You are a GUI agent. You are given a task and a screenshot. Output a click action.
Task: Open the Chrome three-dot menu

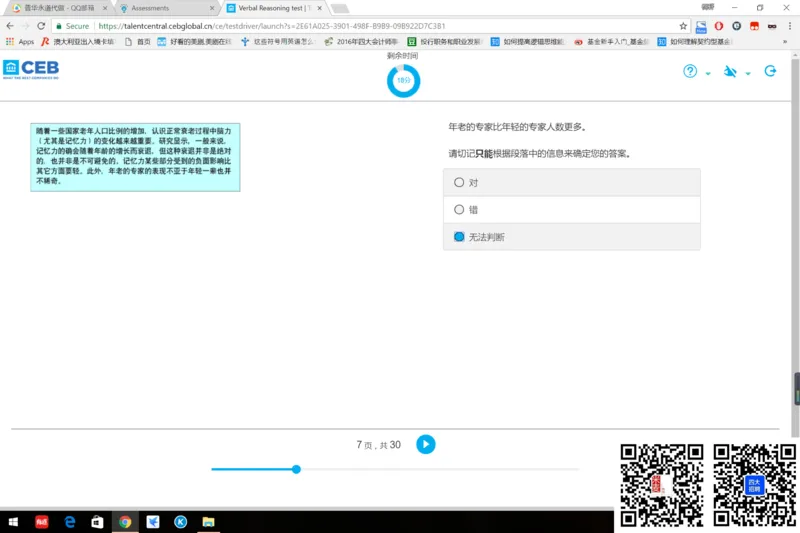pos(790,26)
